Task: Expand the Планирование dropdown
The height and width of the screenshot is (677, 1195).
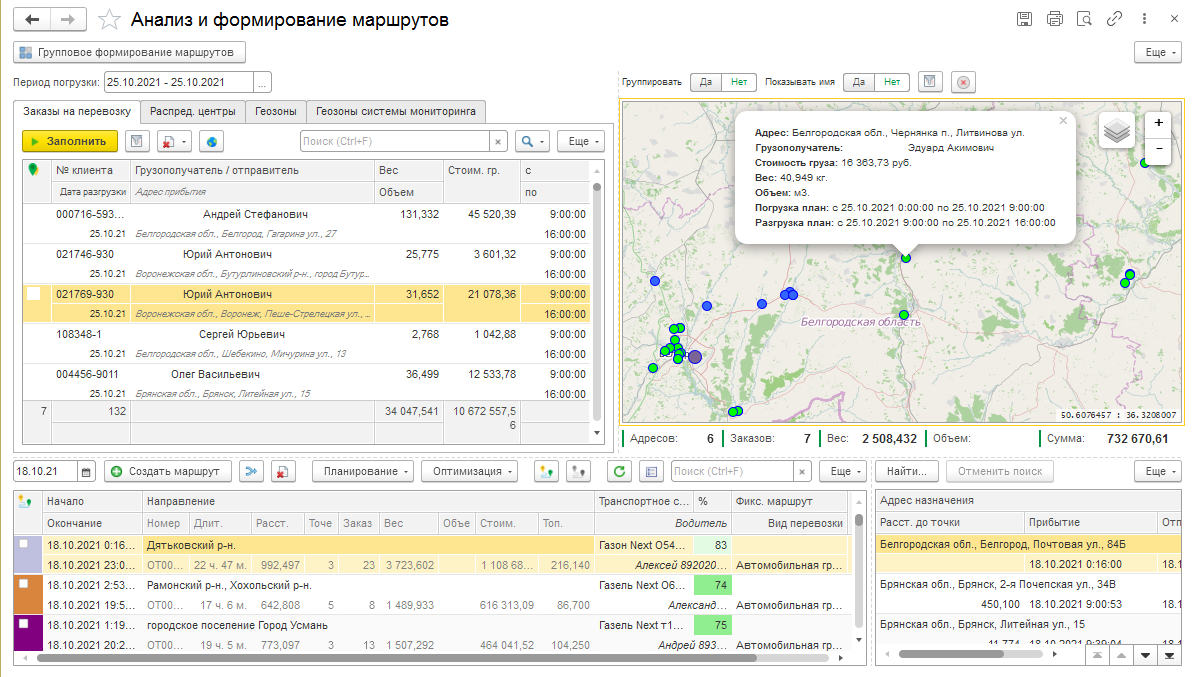Action: [362, 471]
